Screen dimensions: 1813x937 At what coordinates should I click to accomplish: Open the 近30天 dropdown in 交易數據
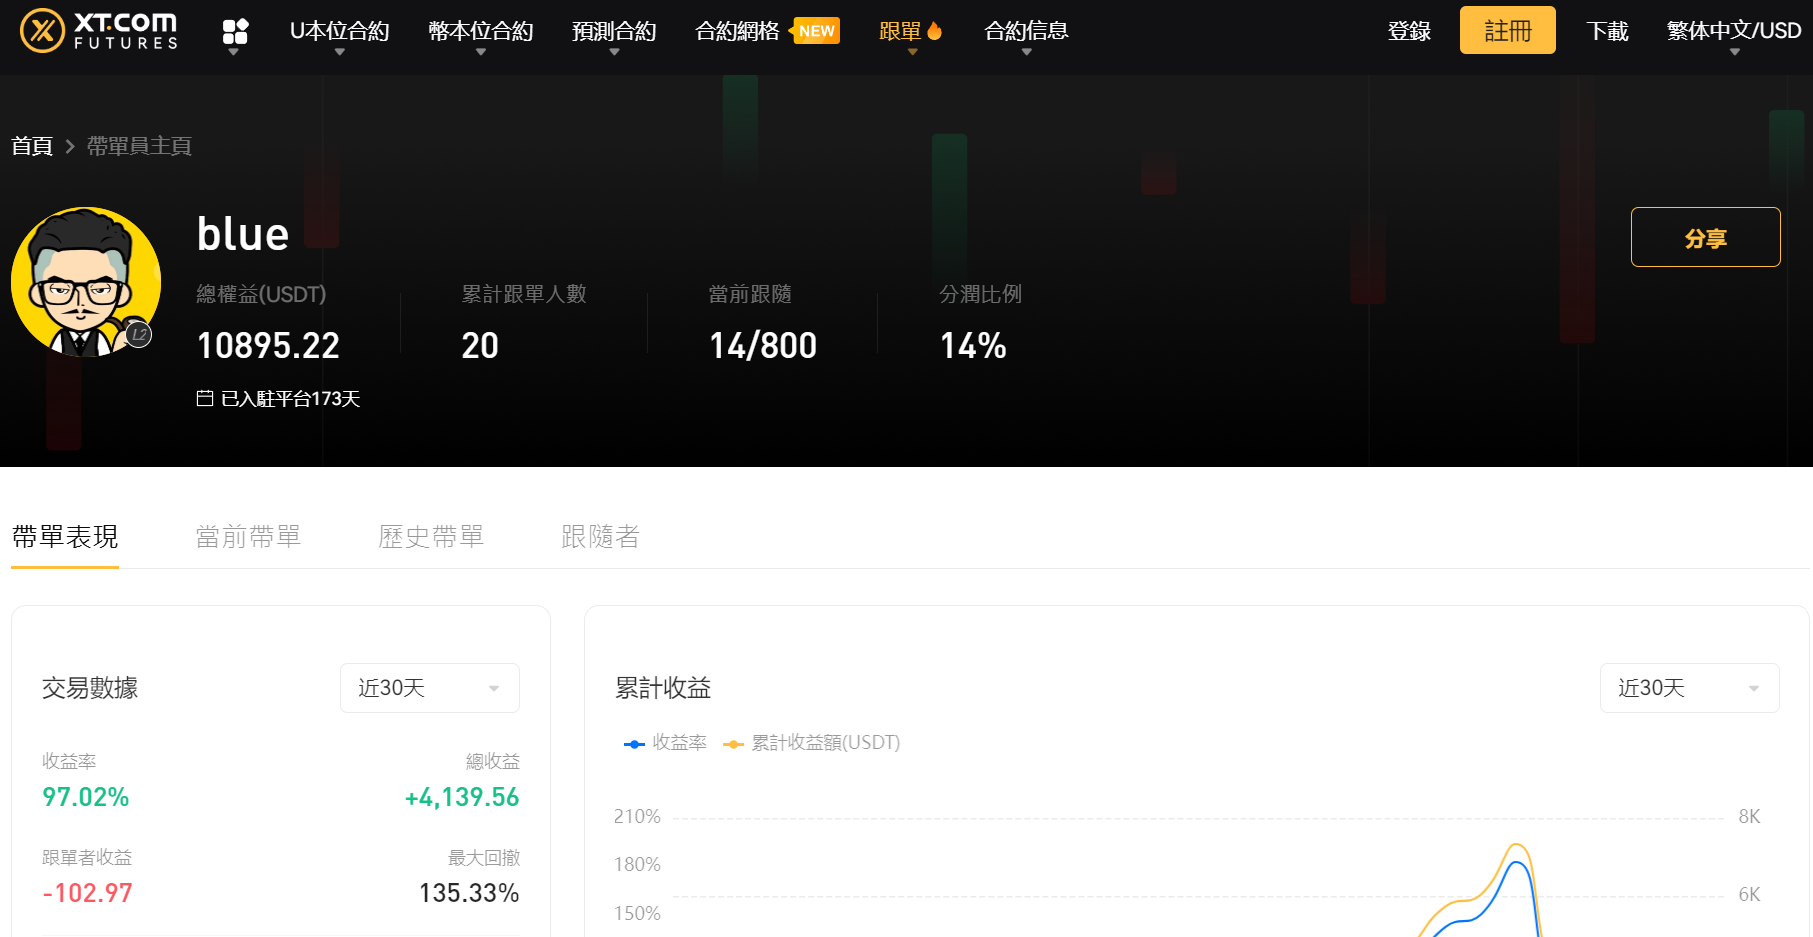(430, 688)
